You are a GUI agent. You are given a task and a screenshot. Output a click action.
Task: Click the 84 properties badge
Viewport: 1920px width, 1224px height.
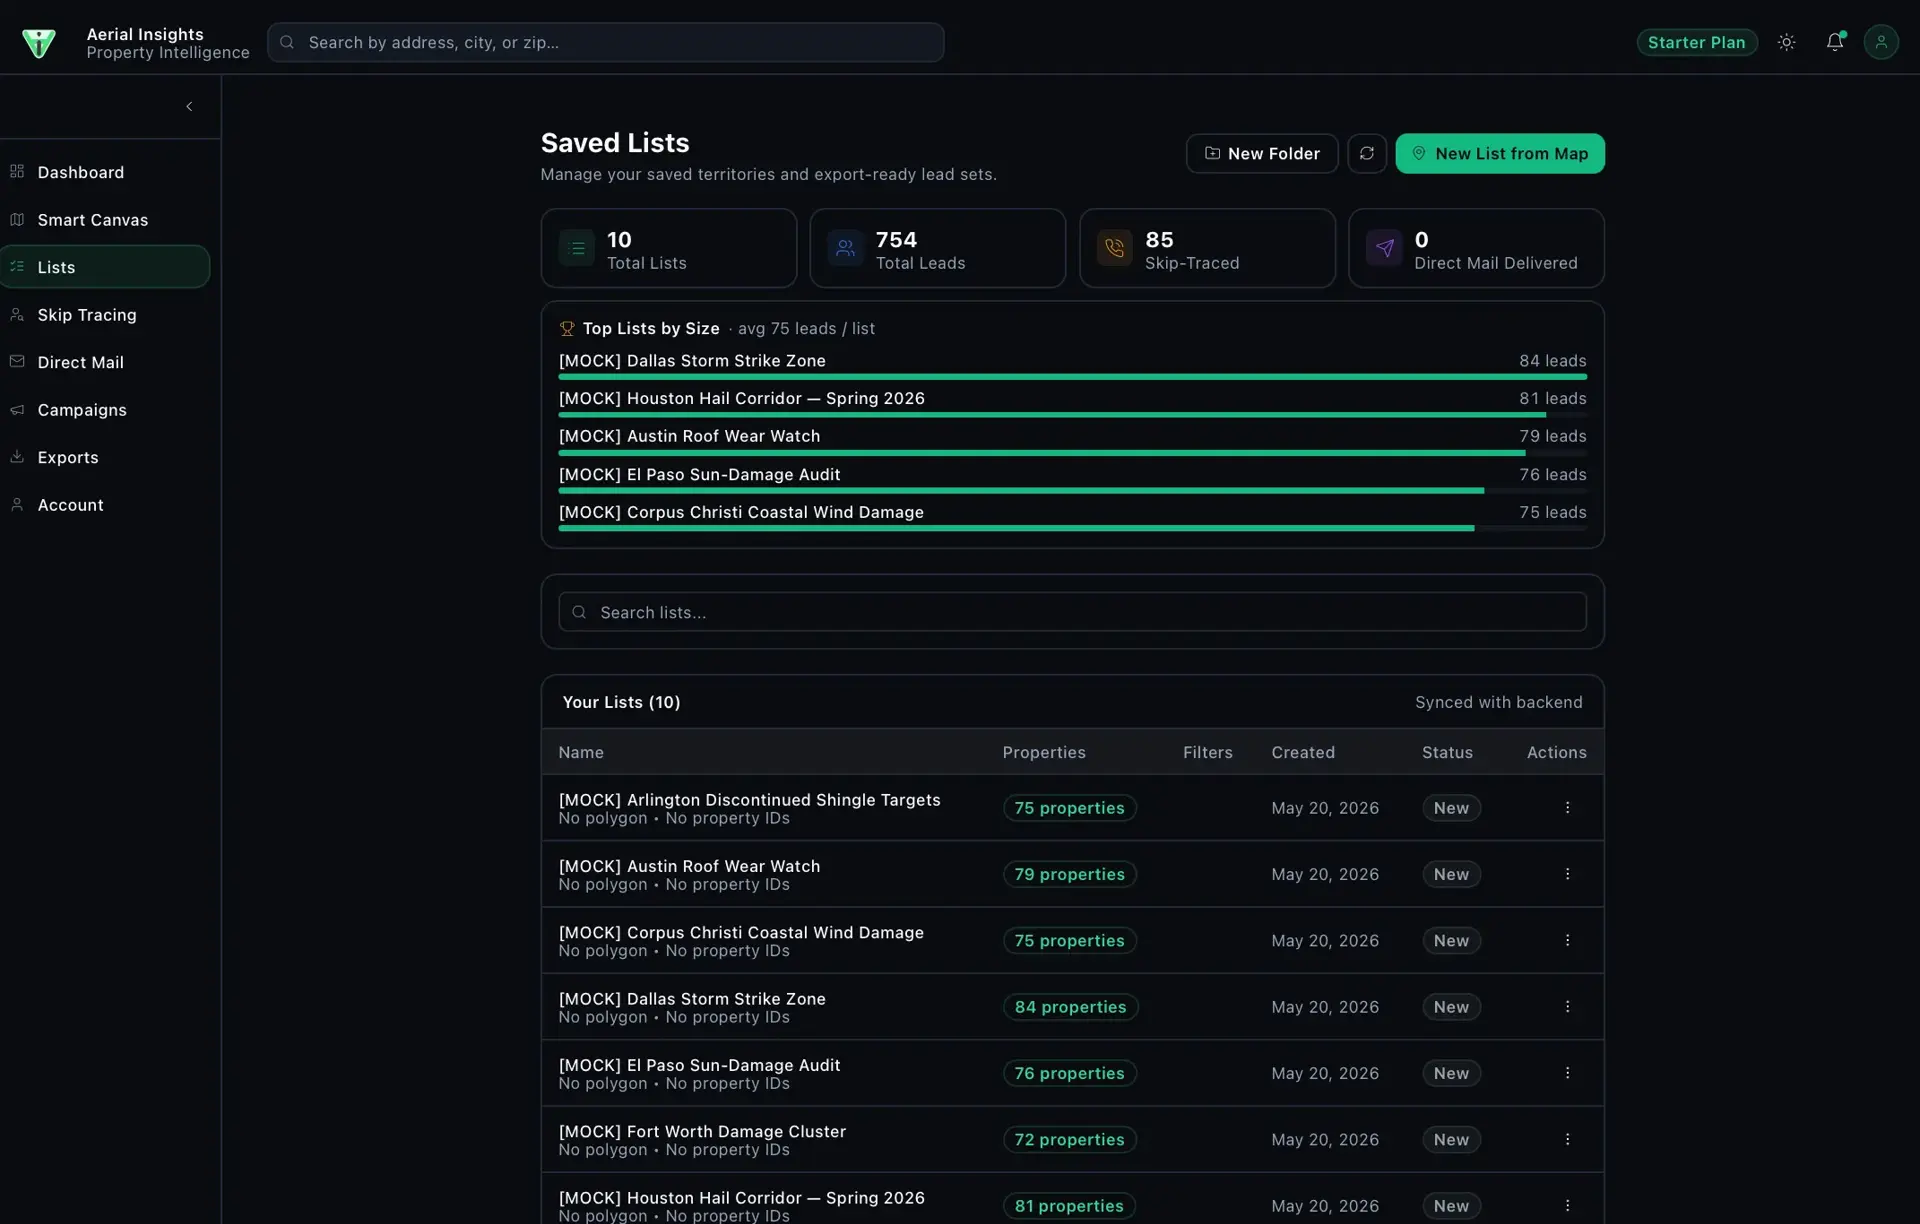1070,1007
